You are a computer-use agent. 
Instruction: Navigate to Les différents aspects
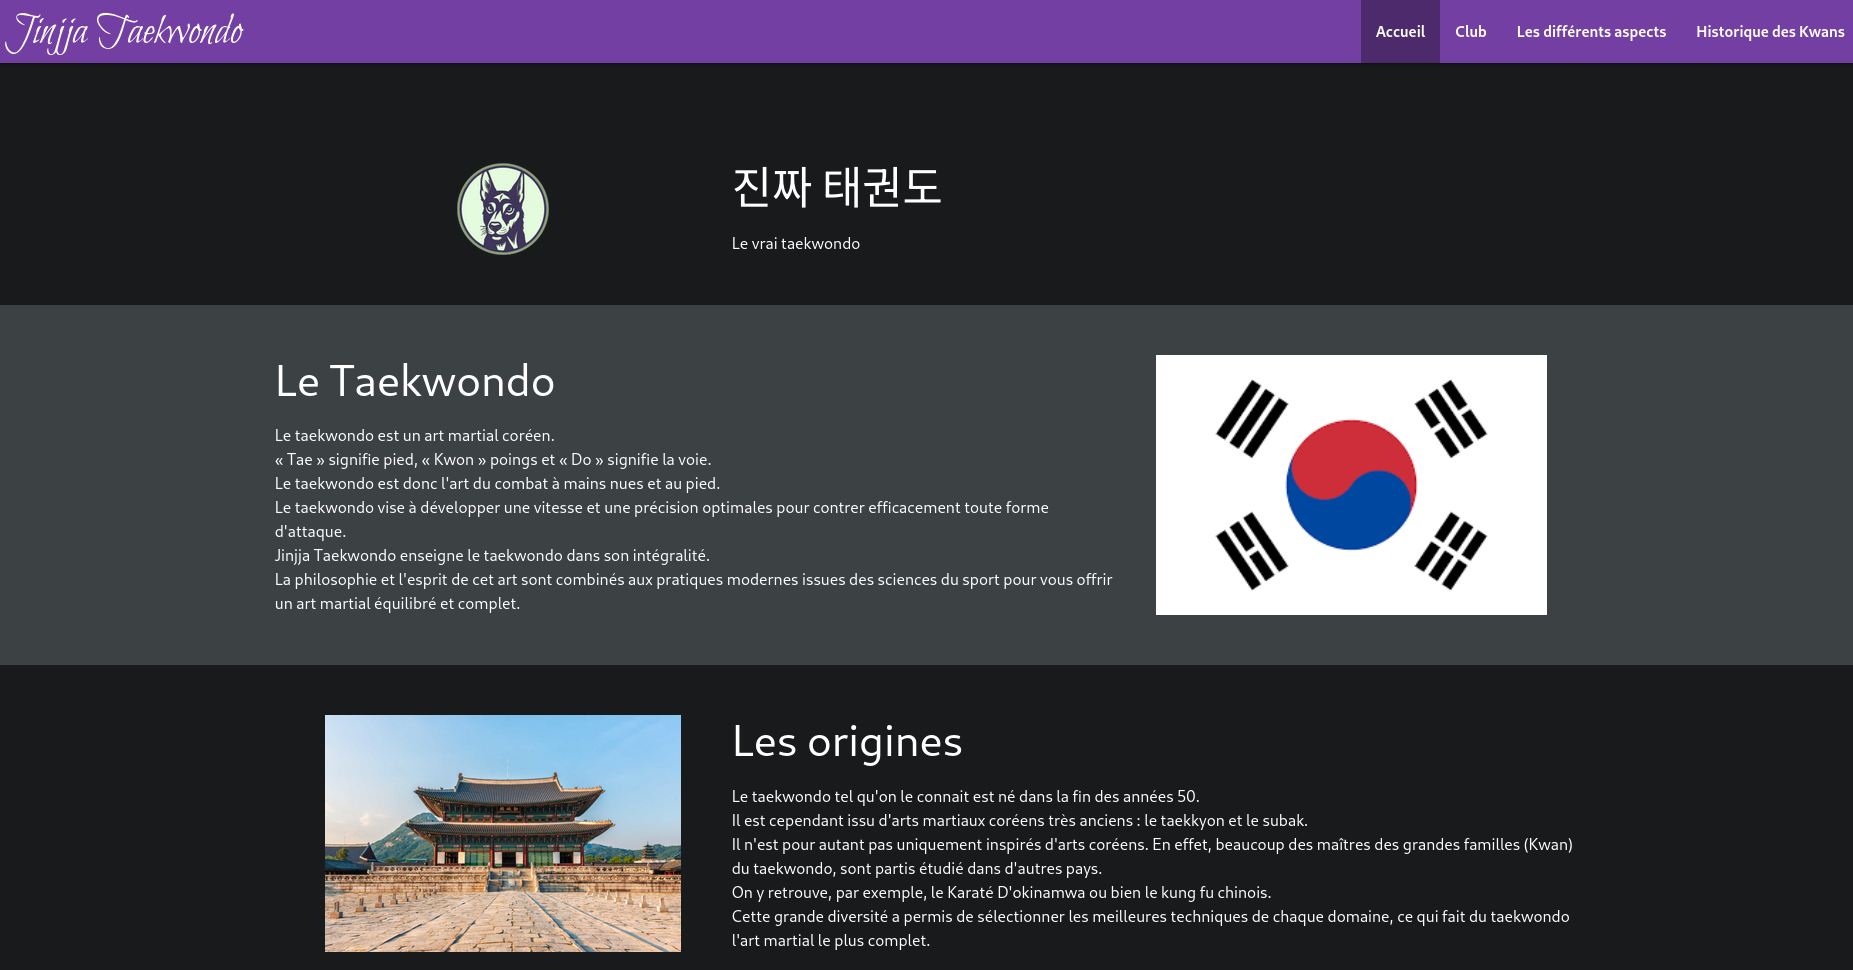click(x=1591, y=31)
